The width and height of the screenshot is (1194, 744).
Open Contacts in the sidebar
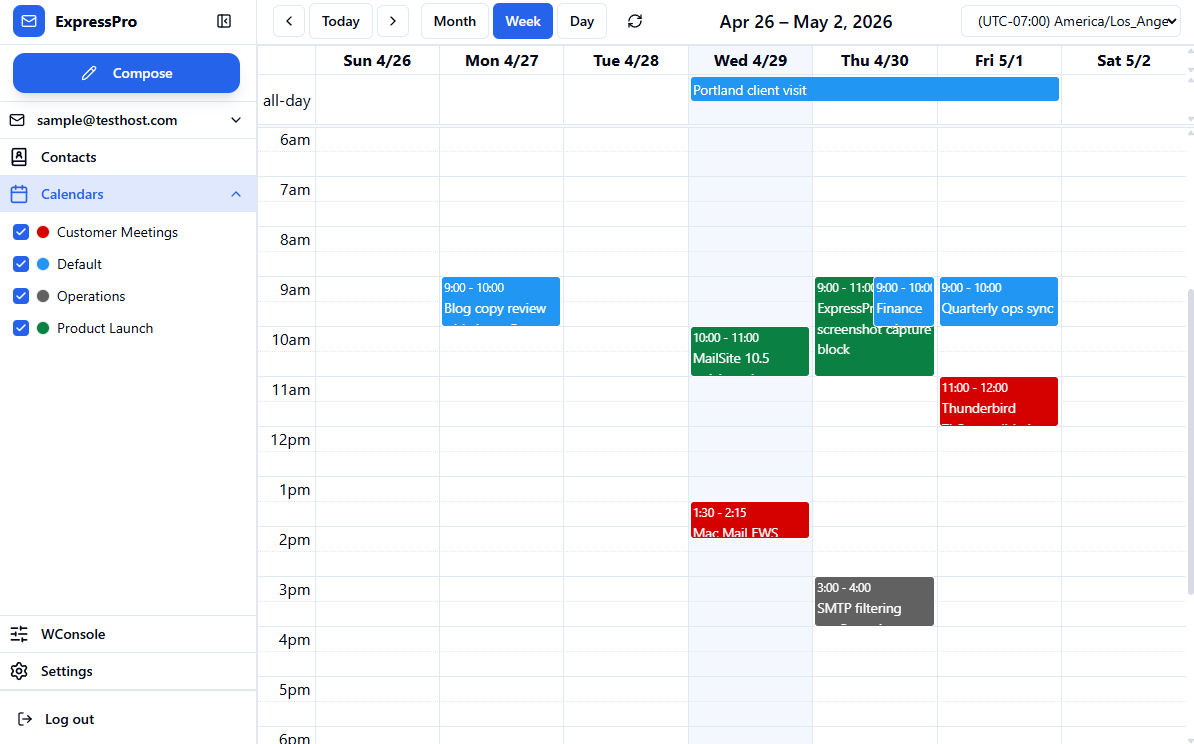tap(128, 157)
